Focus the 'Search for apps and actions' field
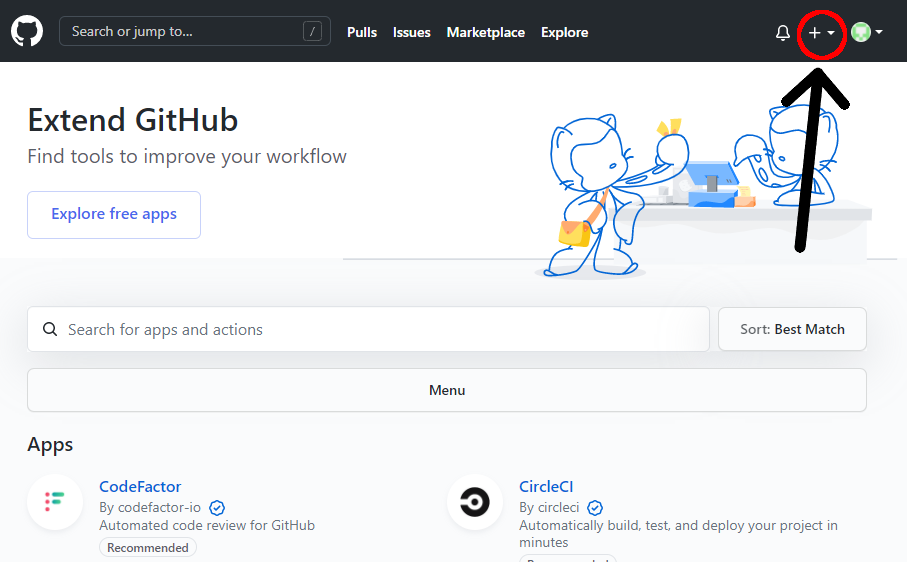Screen dimensions: 907x562 click(368, 329)
